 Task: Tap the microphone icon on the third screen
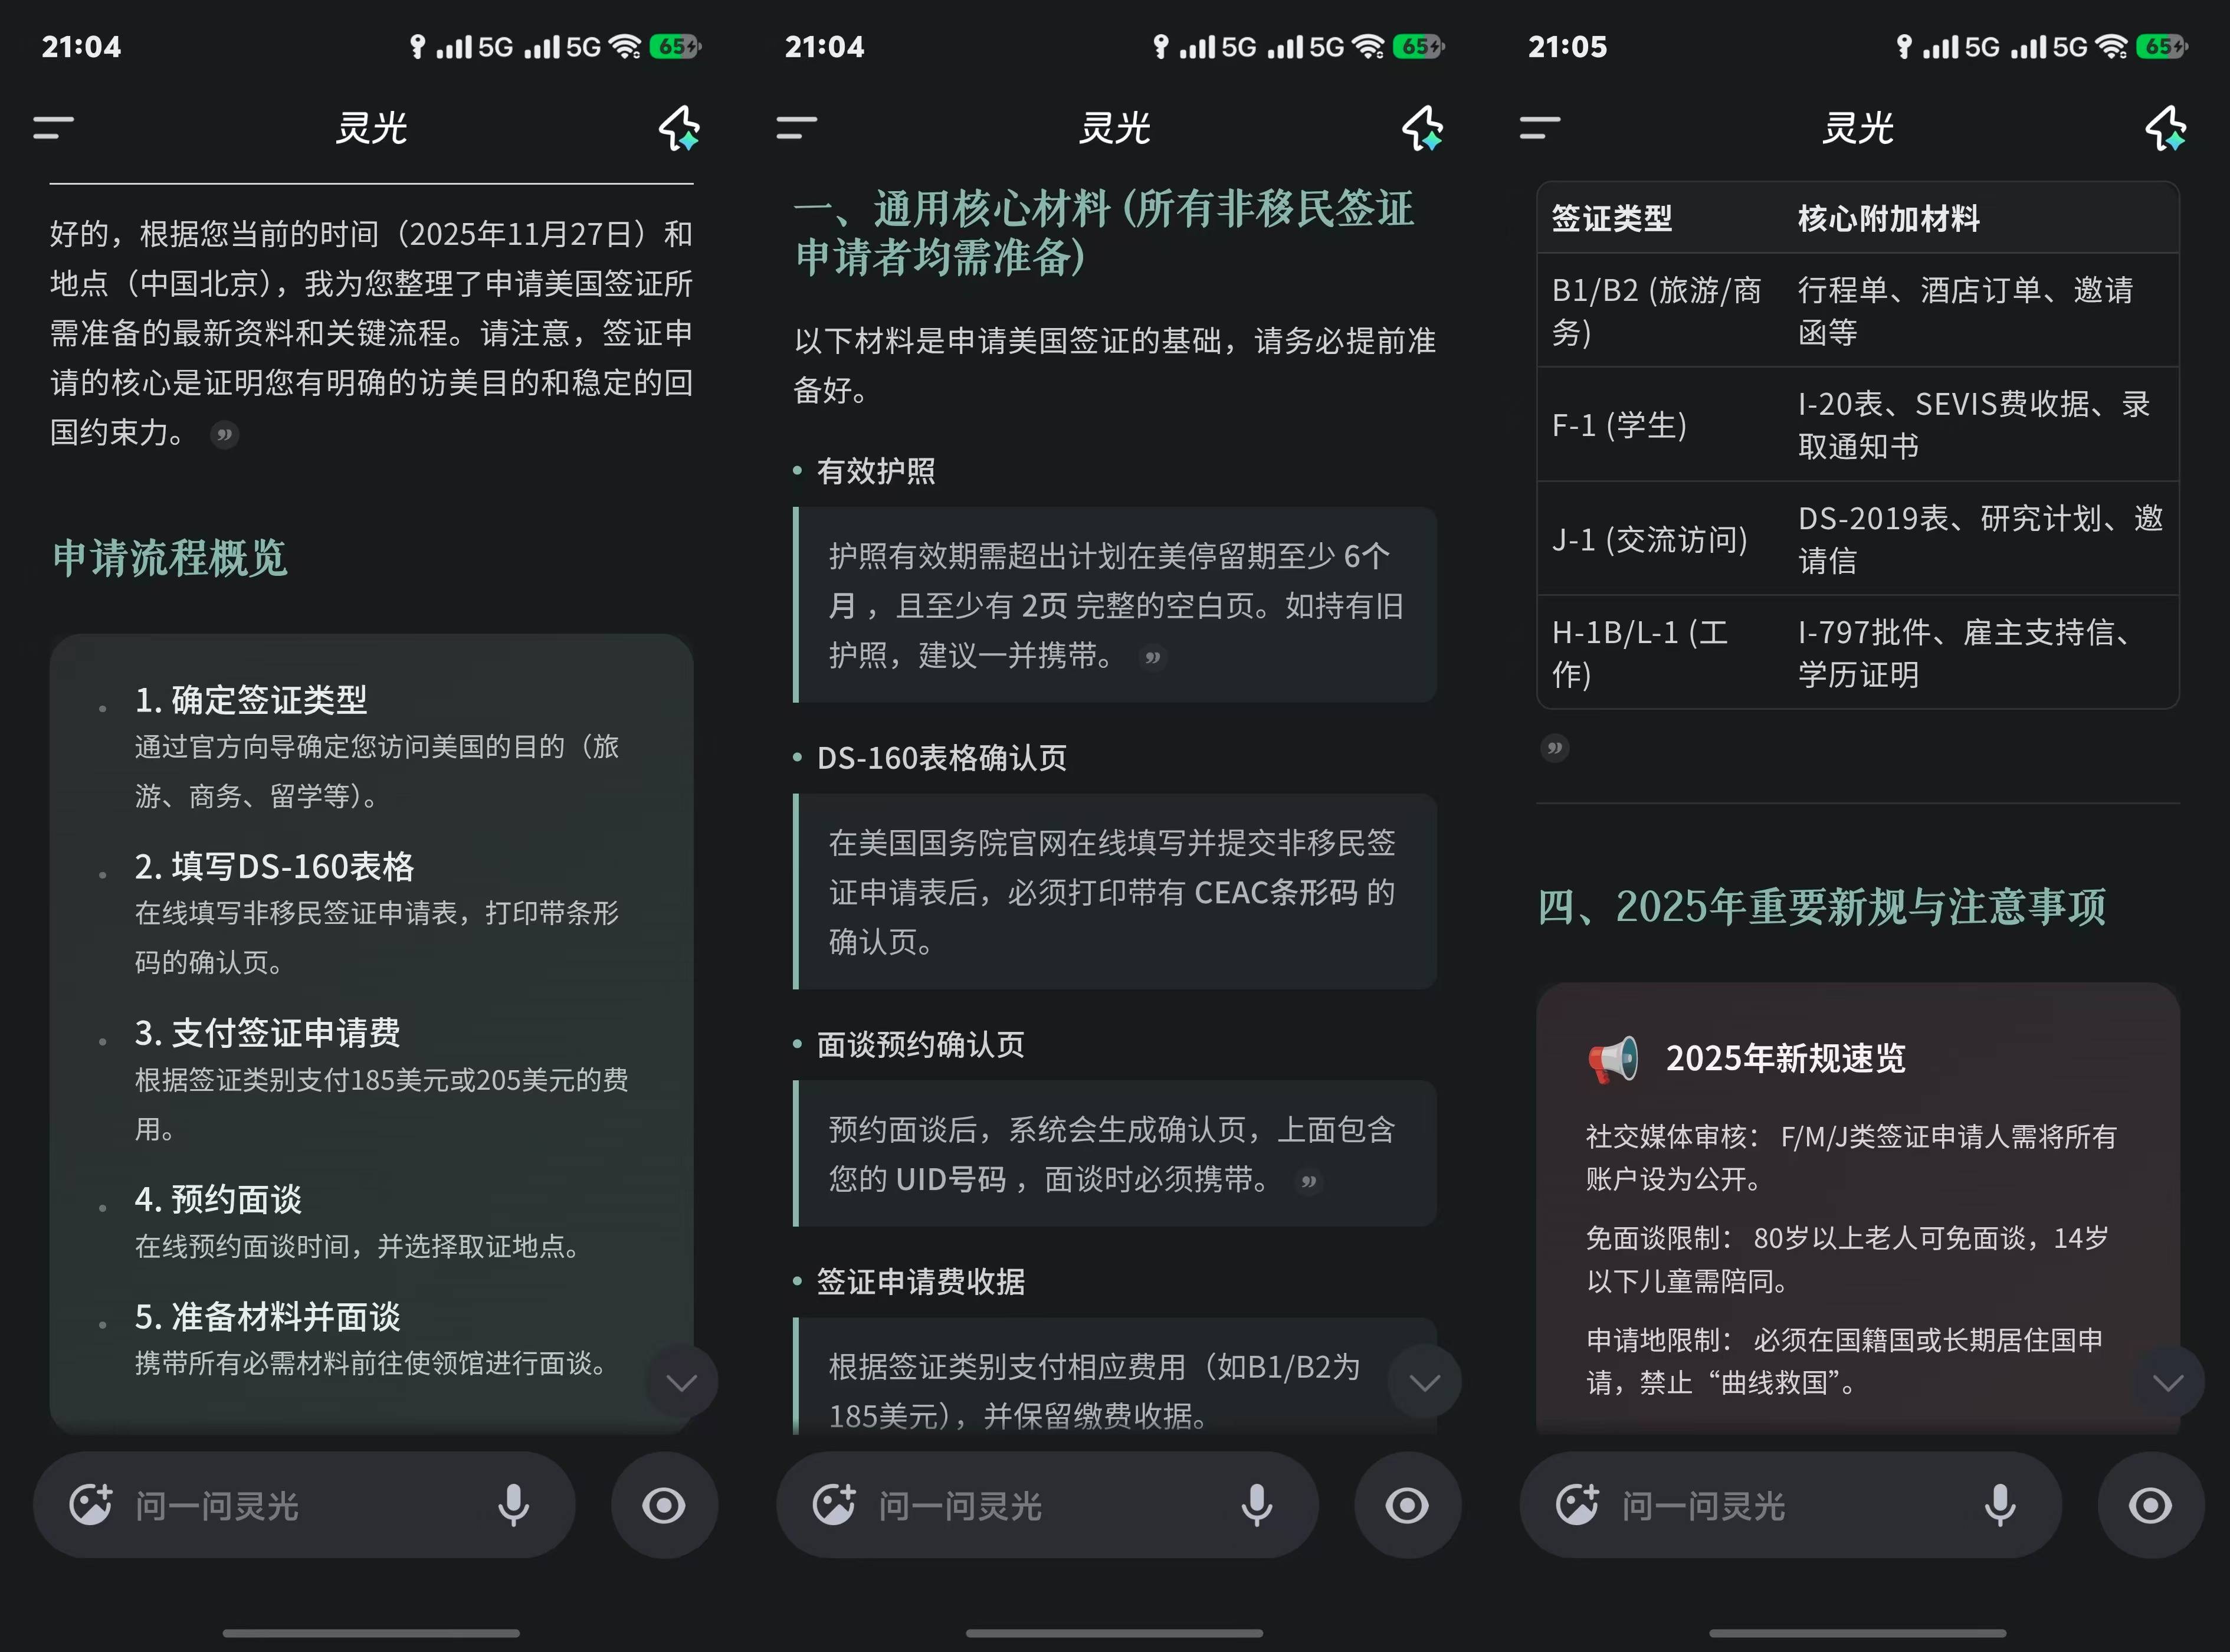click(1999, 1505)
